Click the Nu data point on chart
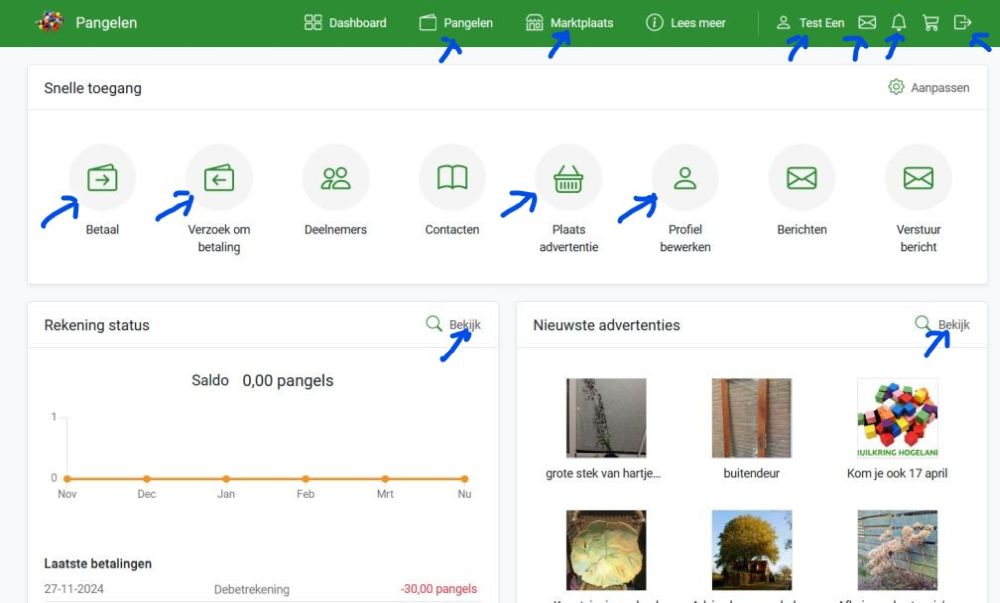The width and height of the screenshot is (1000, 603). (x=465, y=479)
